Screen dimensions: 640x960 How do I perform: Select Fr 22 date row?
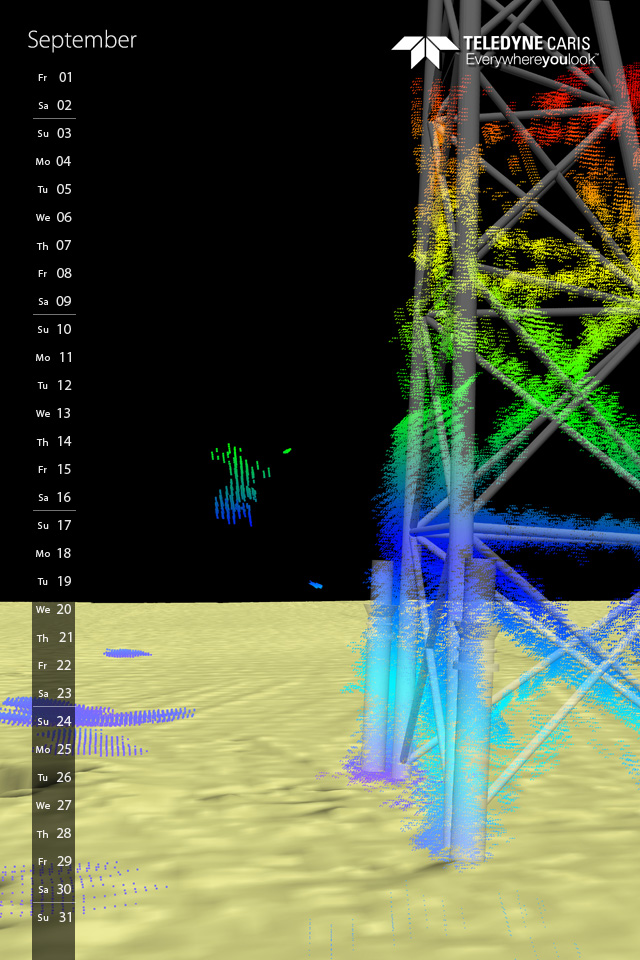(54, 666)
